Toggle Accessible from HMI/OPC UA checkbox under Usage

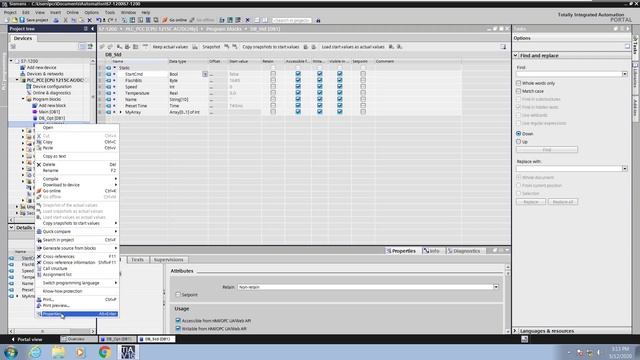point(178,320)
